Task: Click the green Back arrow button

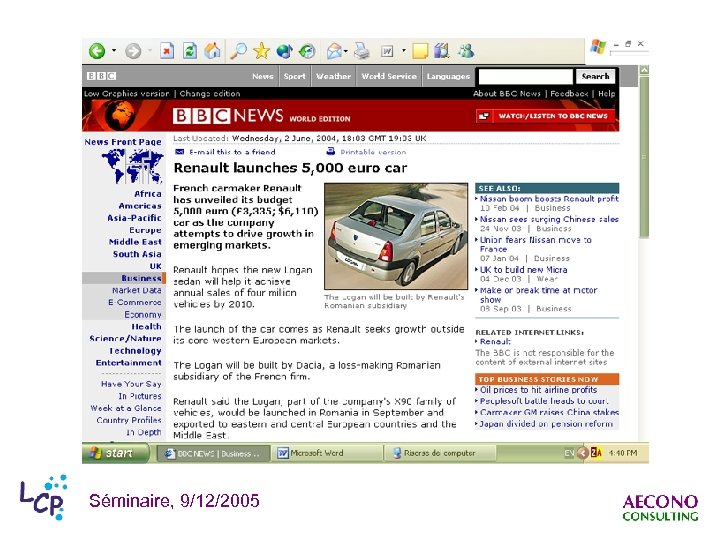Action: click(x=97, y=51)
